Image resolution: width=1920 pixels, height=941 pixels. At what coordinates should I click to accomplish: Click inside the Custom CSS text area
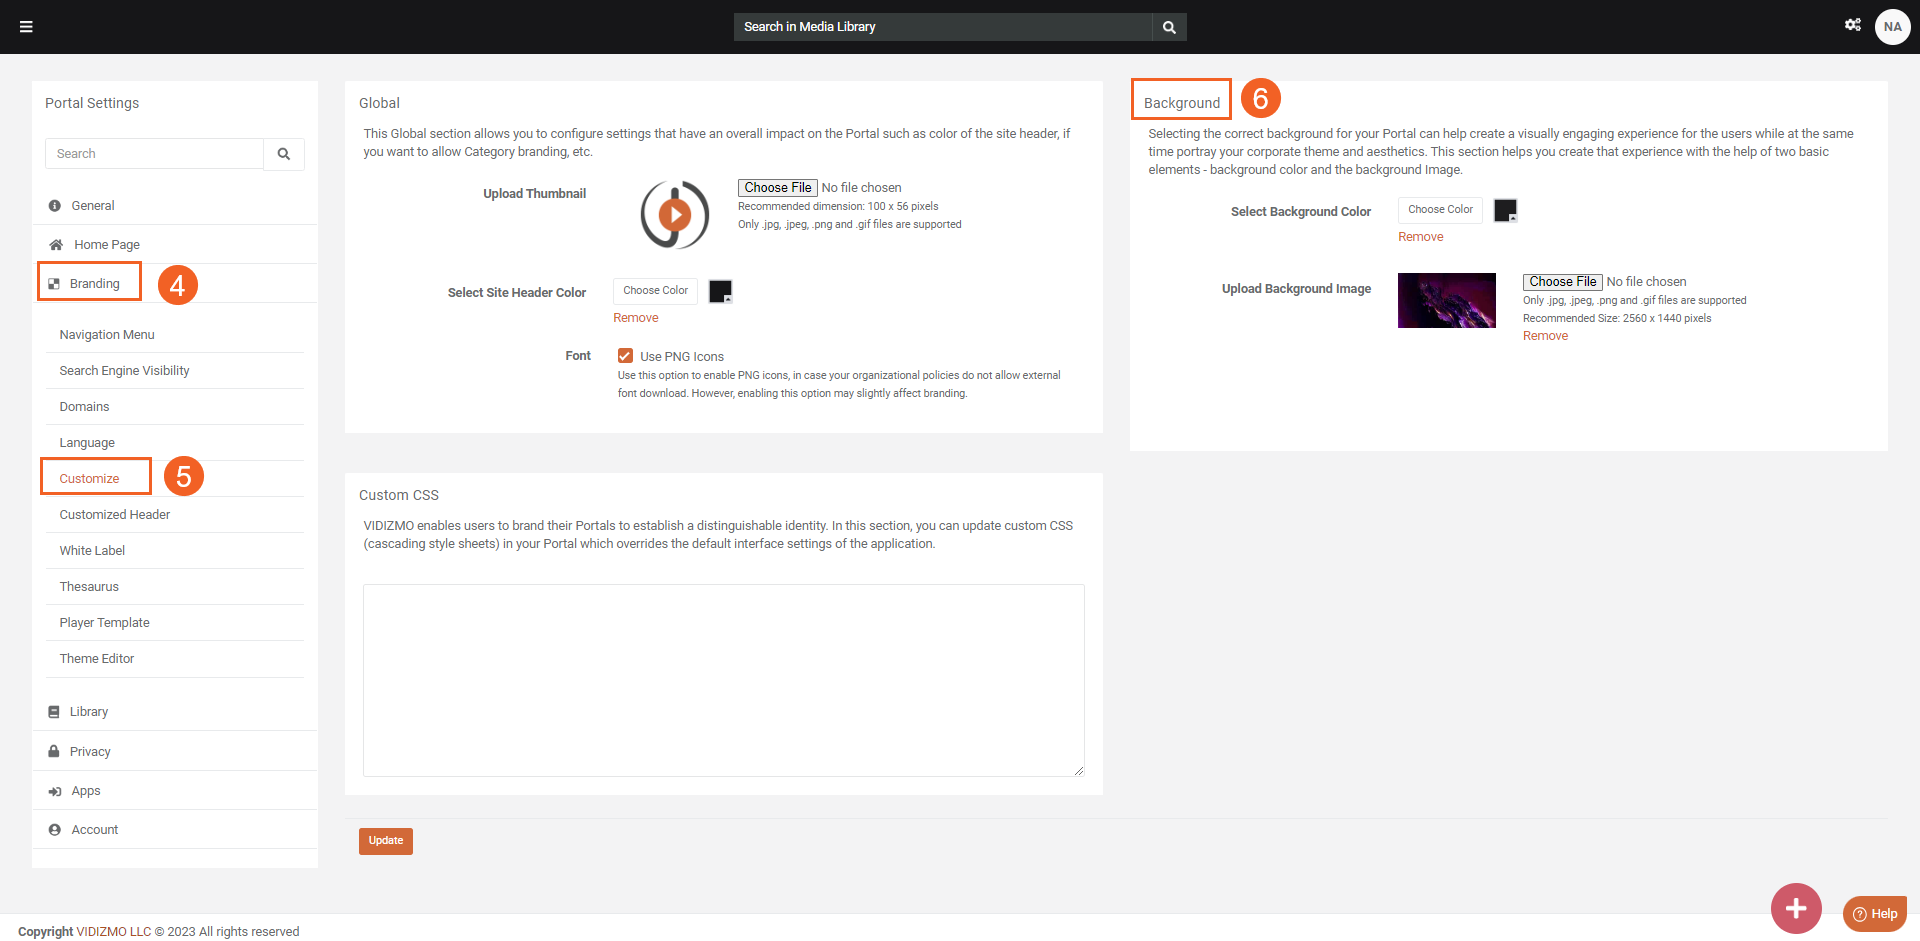pyautogui.click(x=723, y=680)
